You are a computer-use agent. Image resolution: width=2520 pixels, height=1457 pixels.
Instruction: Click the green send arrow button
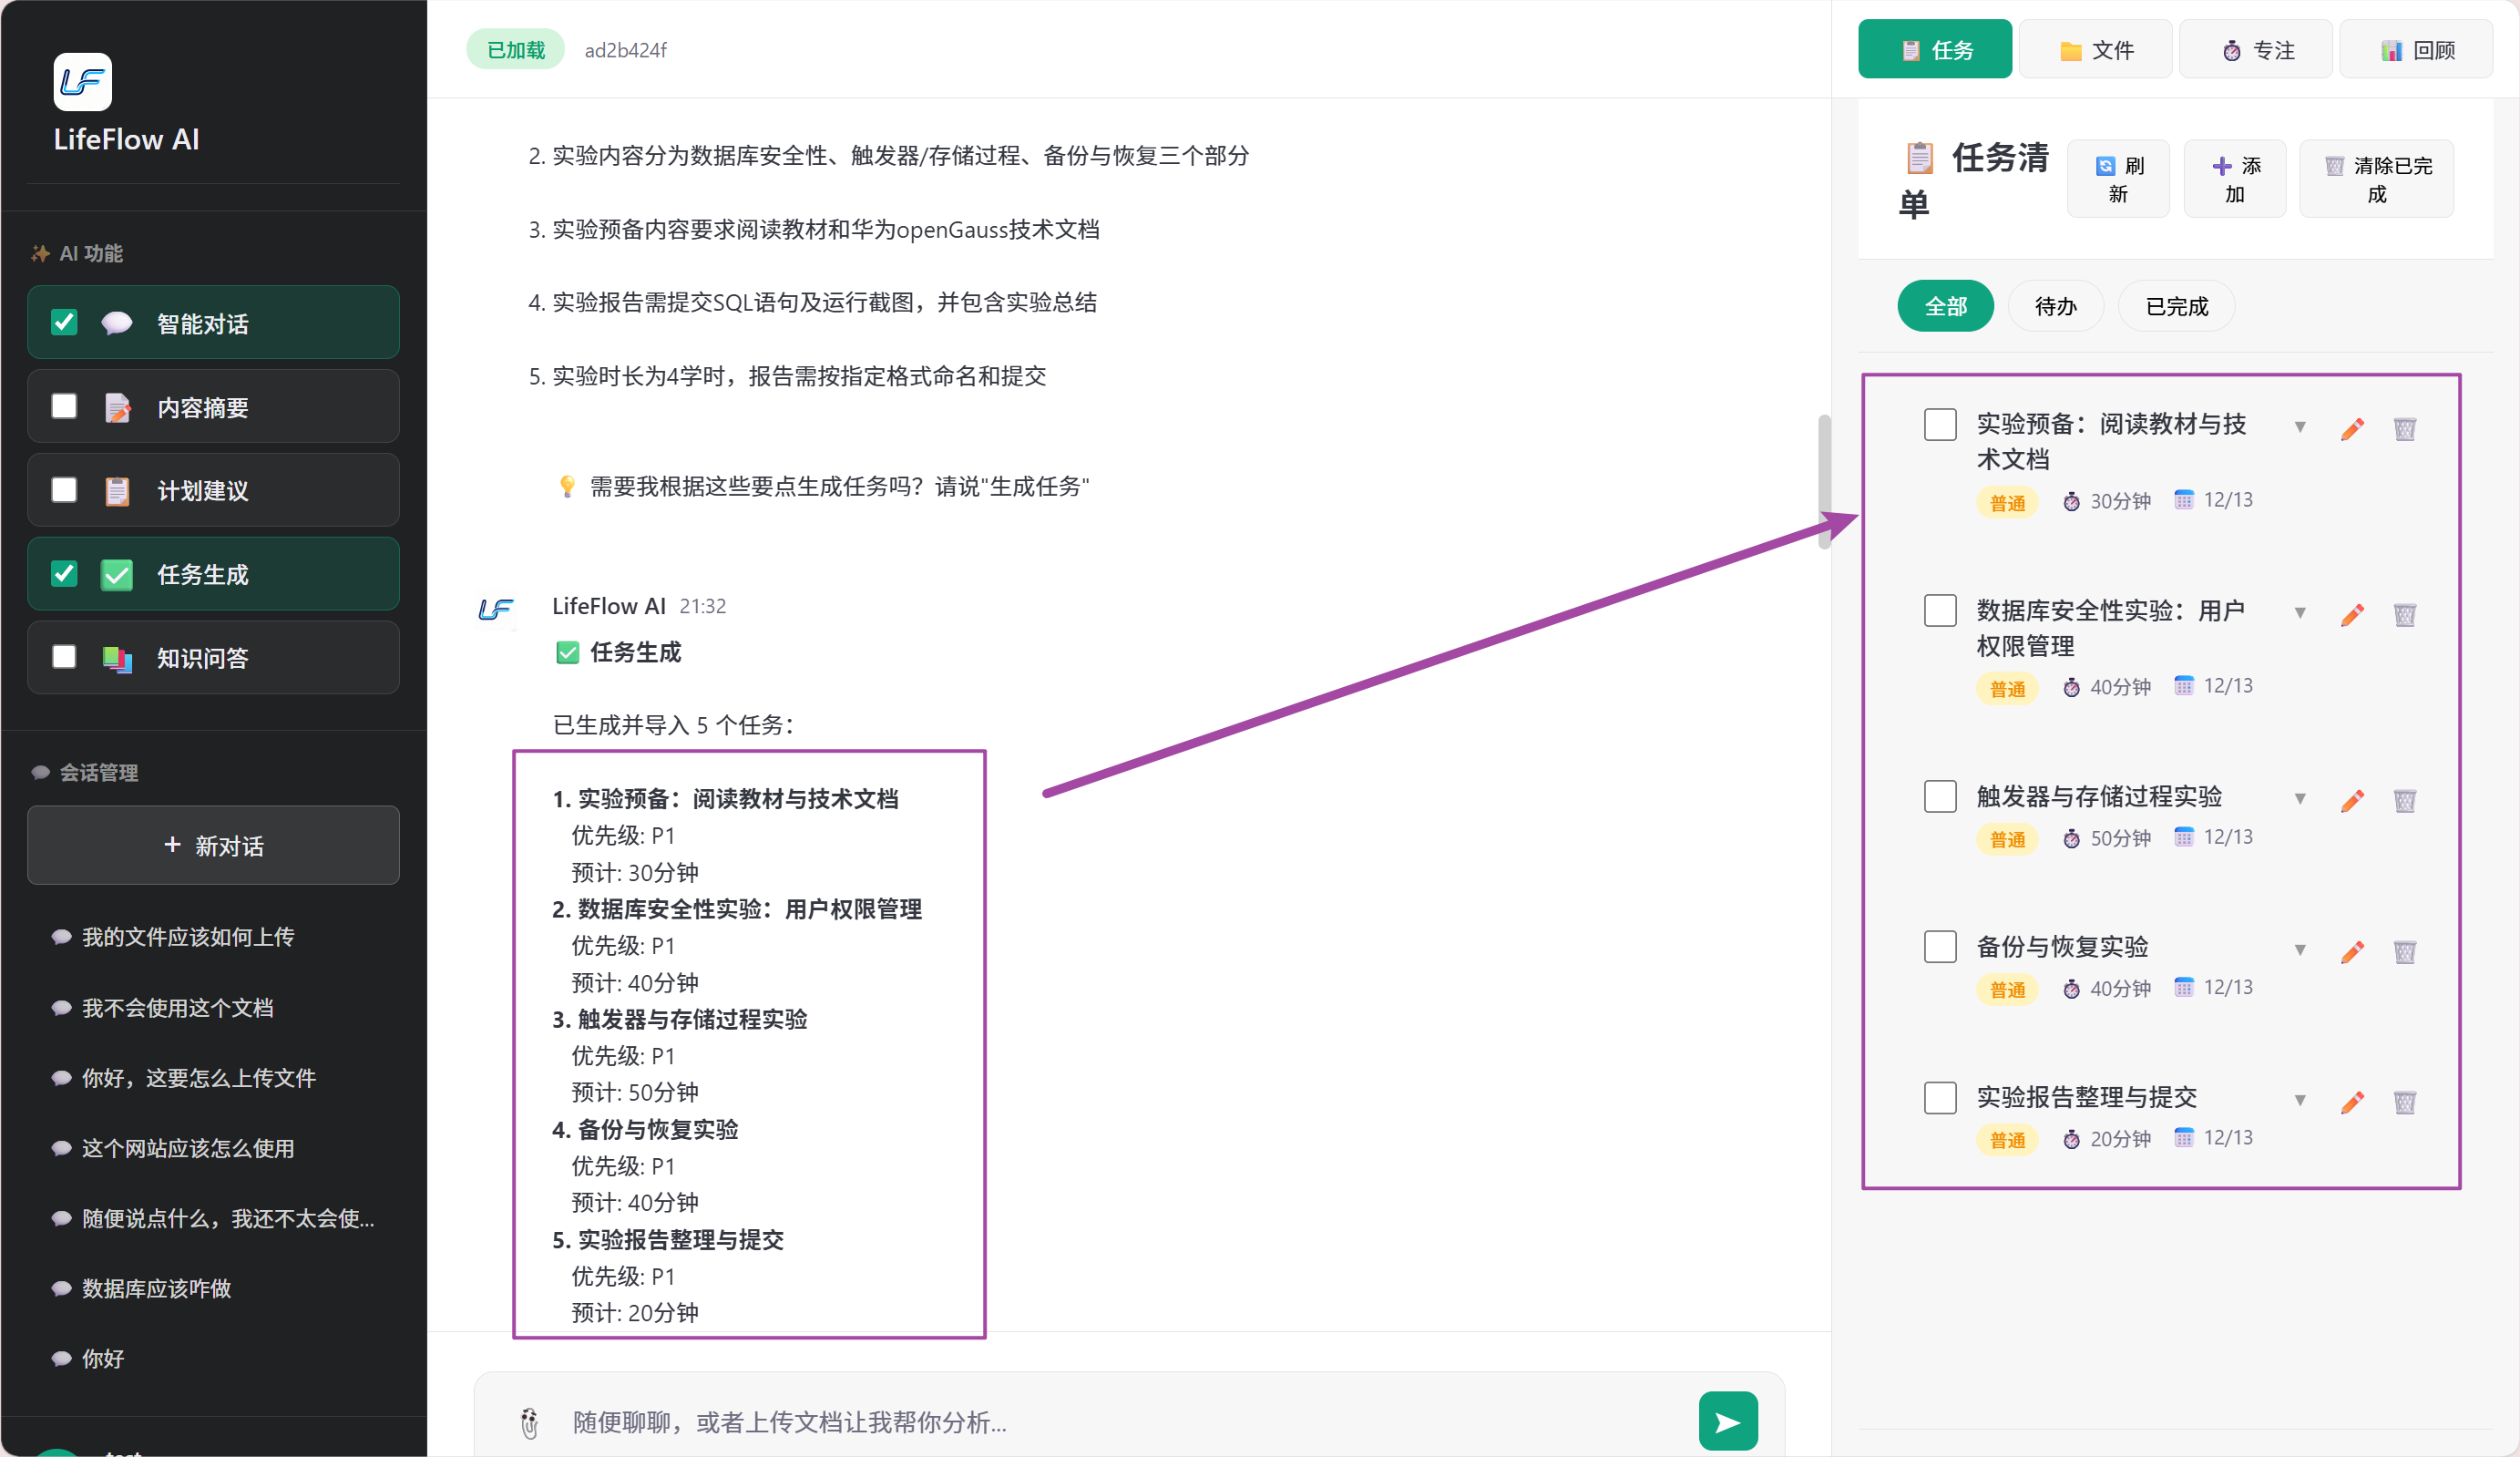coord(1727,1420)
